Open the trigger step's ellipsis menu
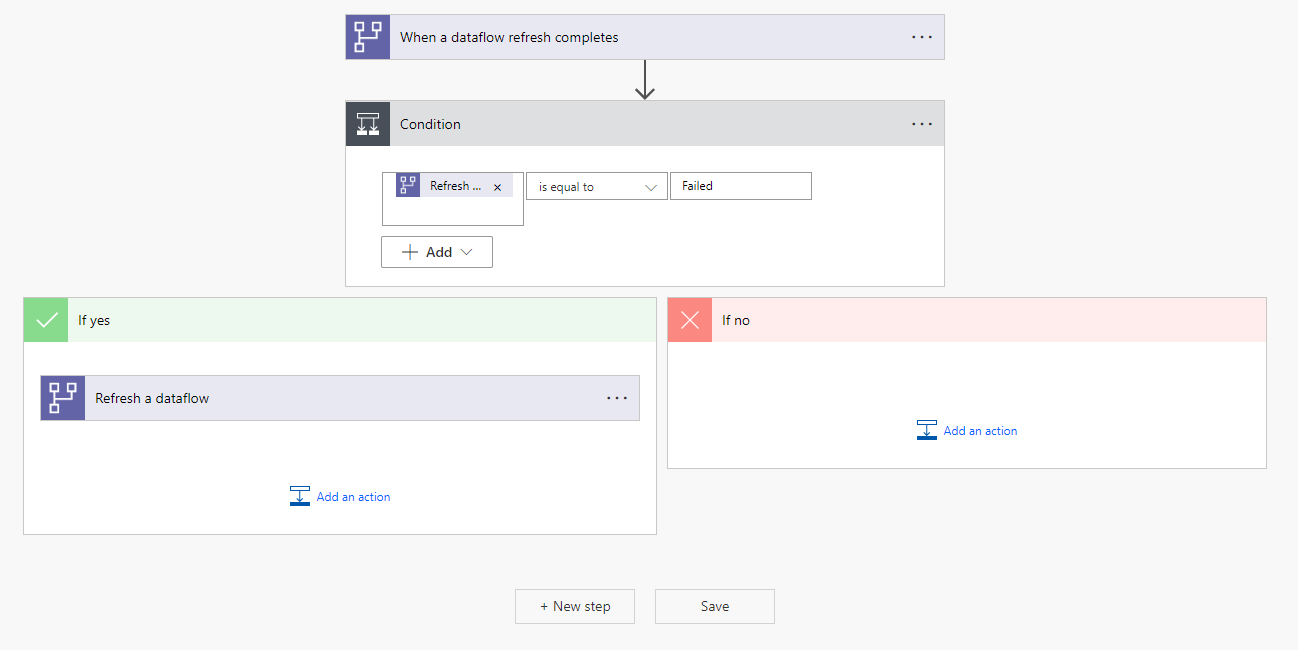Image resolution: width=1298 pixels, height=650 pixels. click(x=921, y=37)
